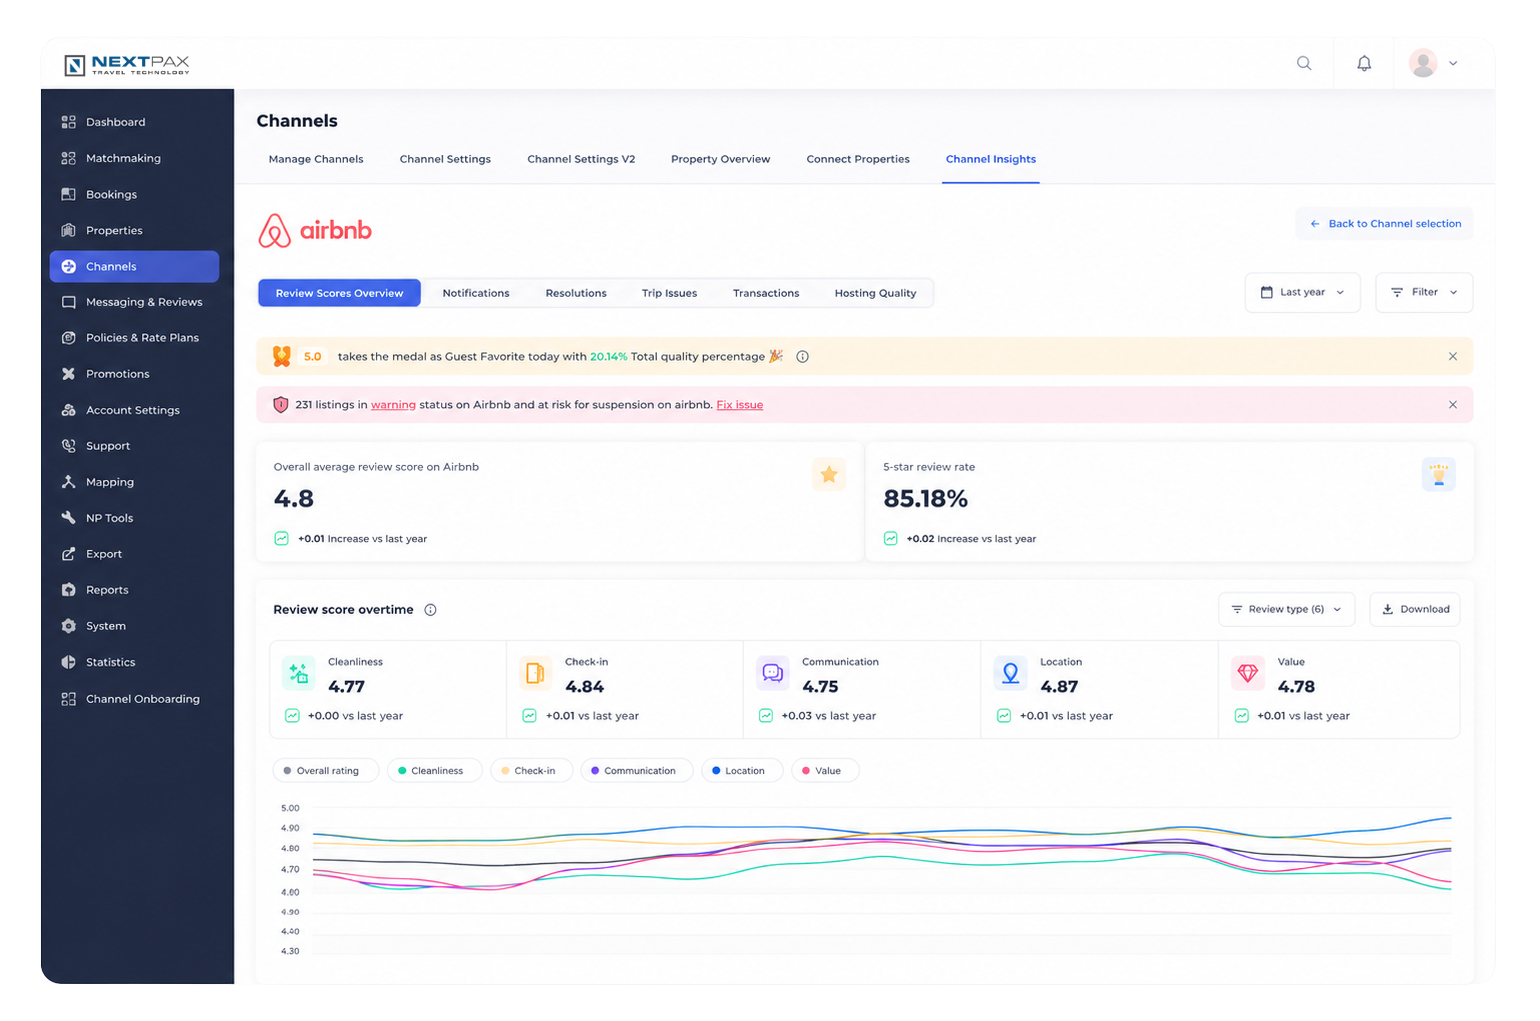This screenshot has height=1021, width=1540.
Task: Open Reports in the sidebar
Action: click(134, 590)
